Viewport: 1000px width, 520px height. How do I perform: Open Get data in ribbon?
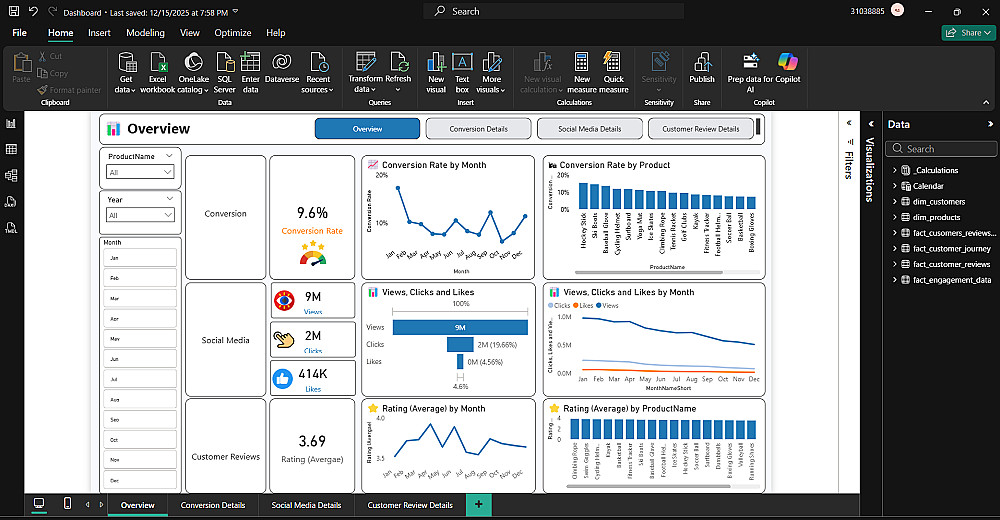click(126, 73)
